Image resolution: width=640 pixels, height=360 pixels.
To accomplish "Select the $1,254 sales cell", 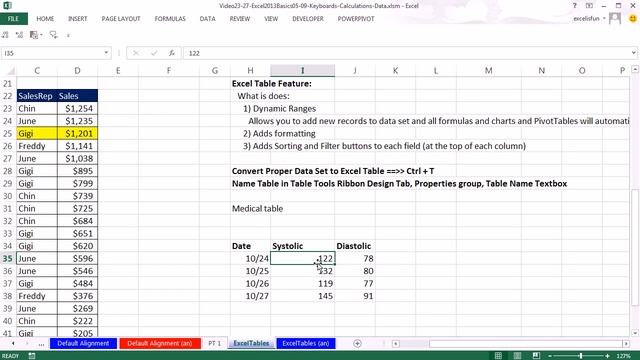I will [x=78, y=109].
